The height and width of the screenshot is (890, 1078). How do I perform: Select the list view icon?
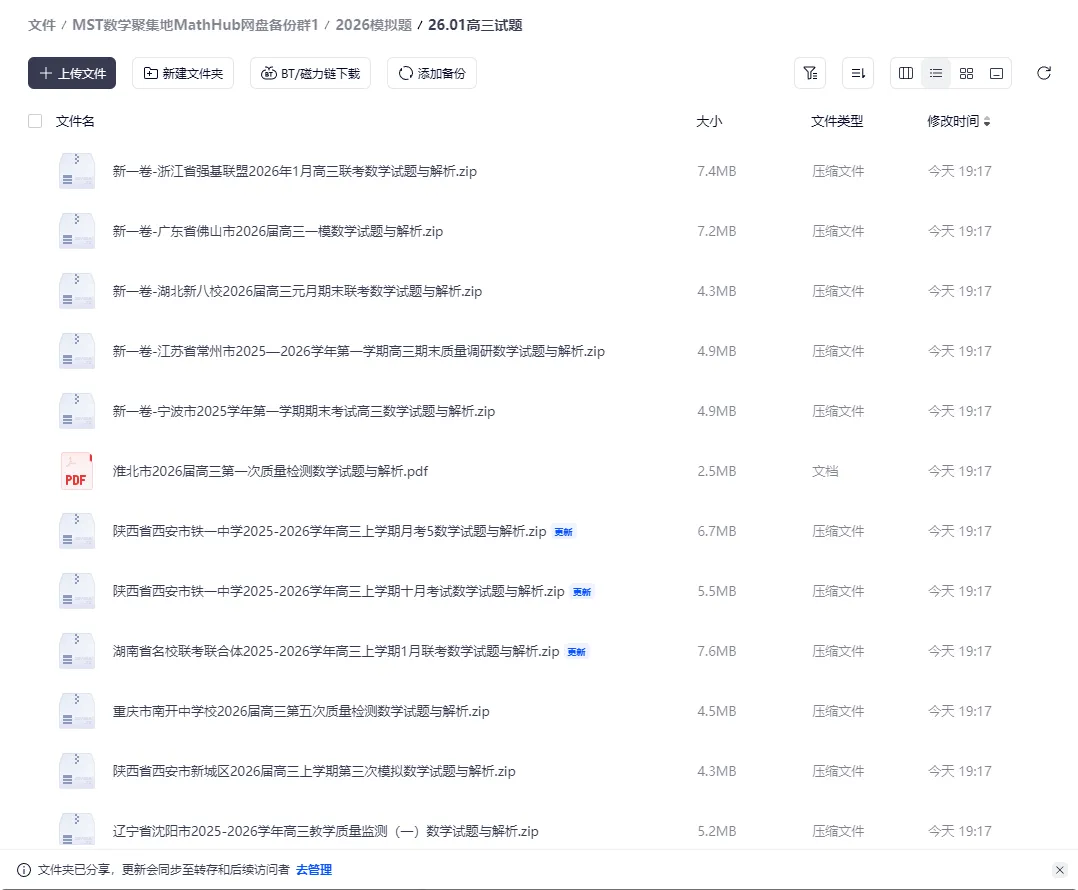click(936, 73)
